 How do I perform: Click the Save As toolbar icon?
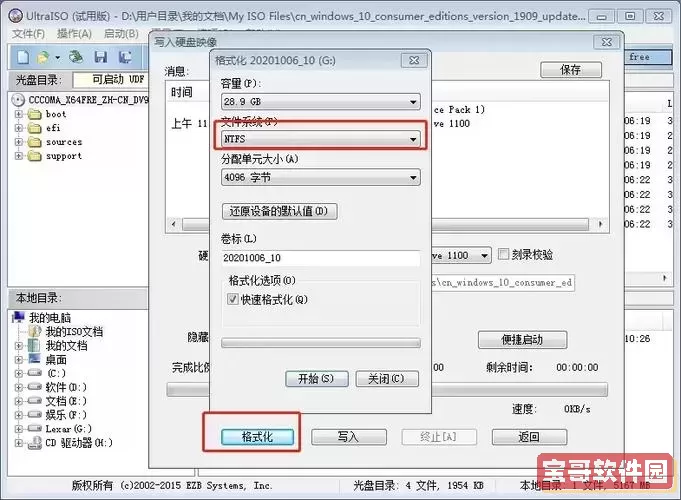[x=125, y=57]
